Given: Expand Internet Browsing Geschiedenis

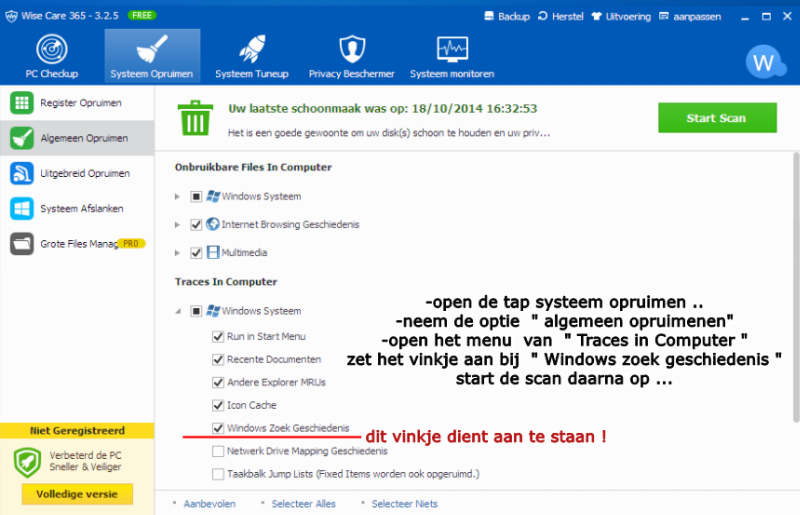Looking at the screenshot, I should coord(177,225).
